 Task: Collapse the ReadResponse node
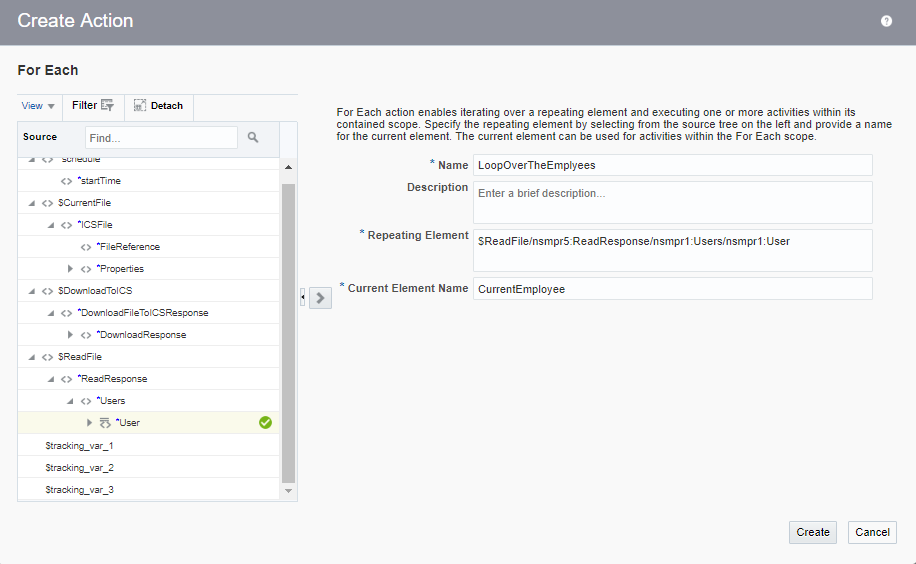[x=51, y=379]
